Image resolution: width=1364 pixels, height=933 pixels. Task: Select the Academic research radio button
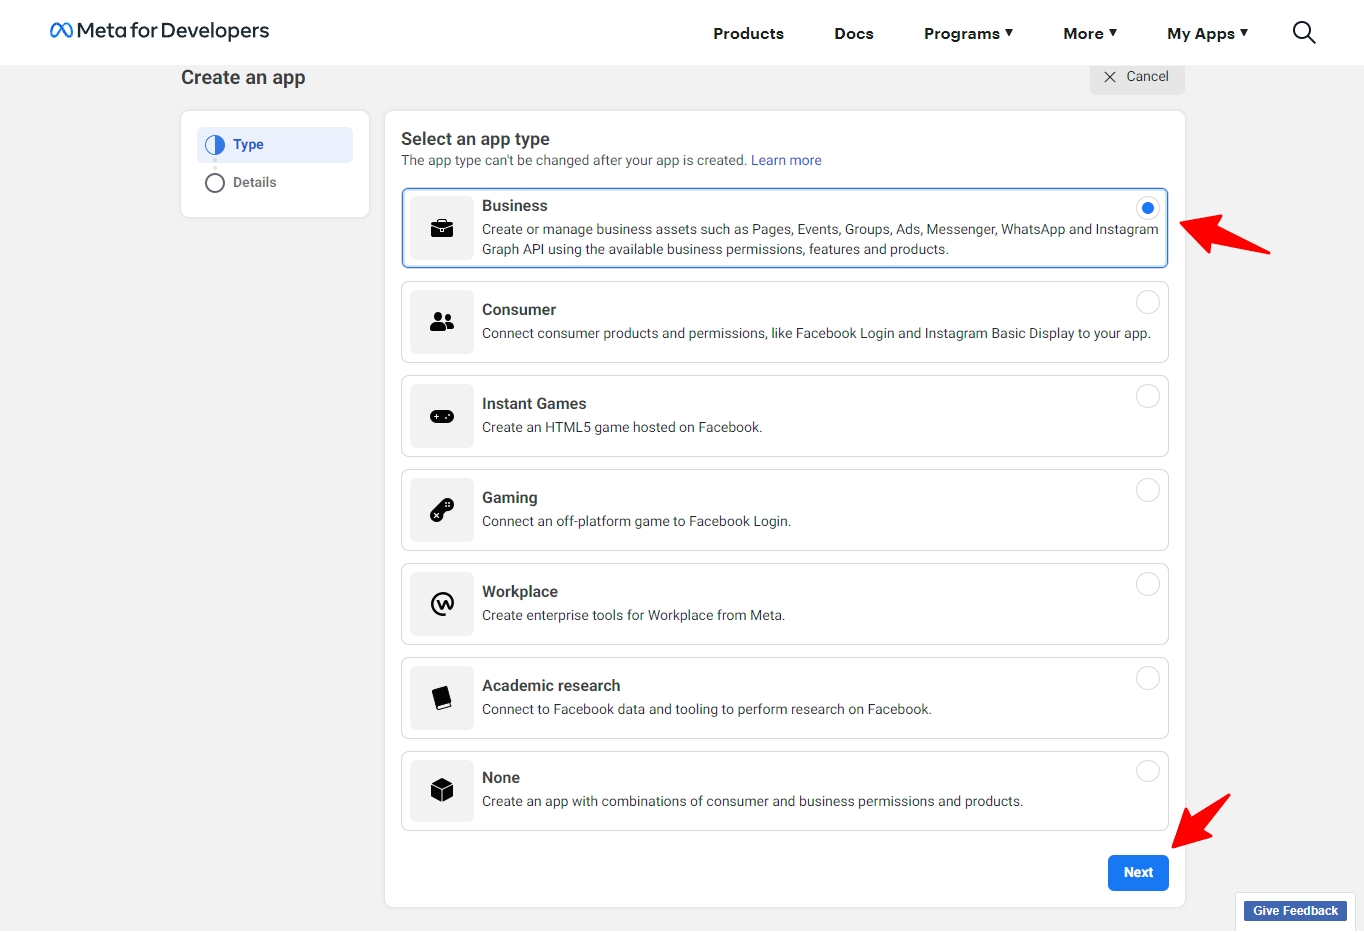1147,678
